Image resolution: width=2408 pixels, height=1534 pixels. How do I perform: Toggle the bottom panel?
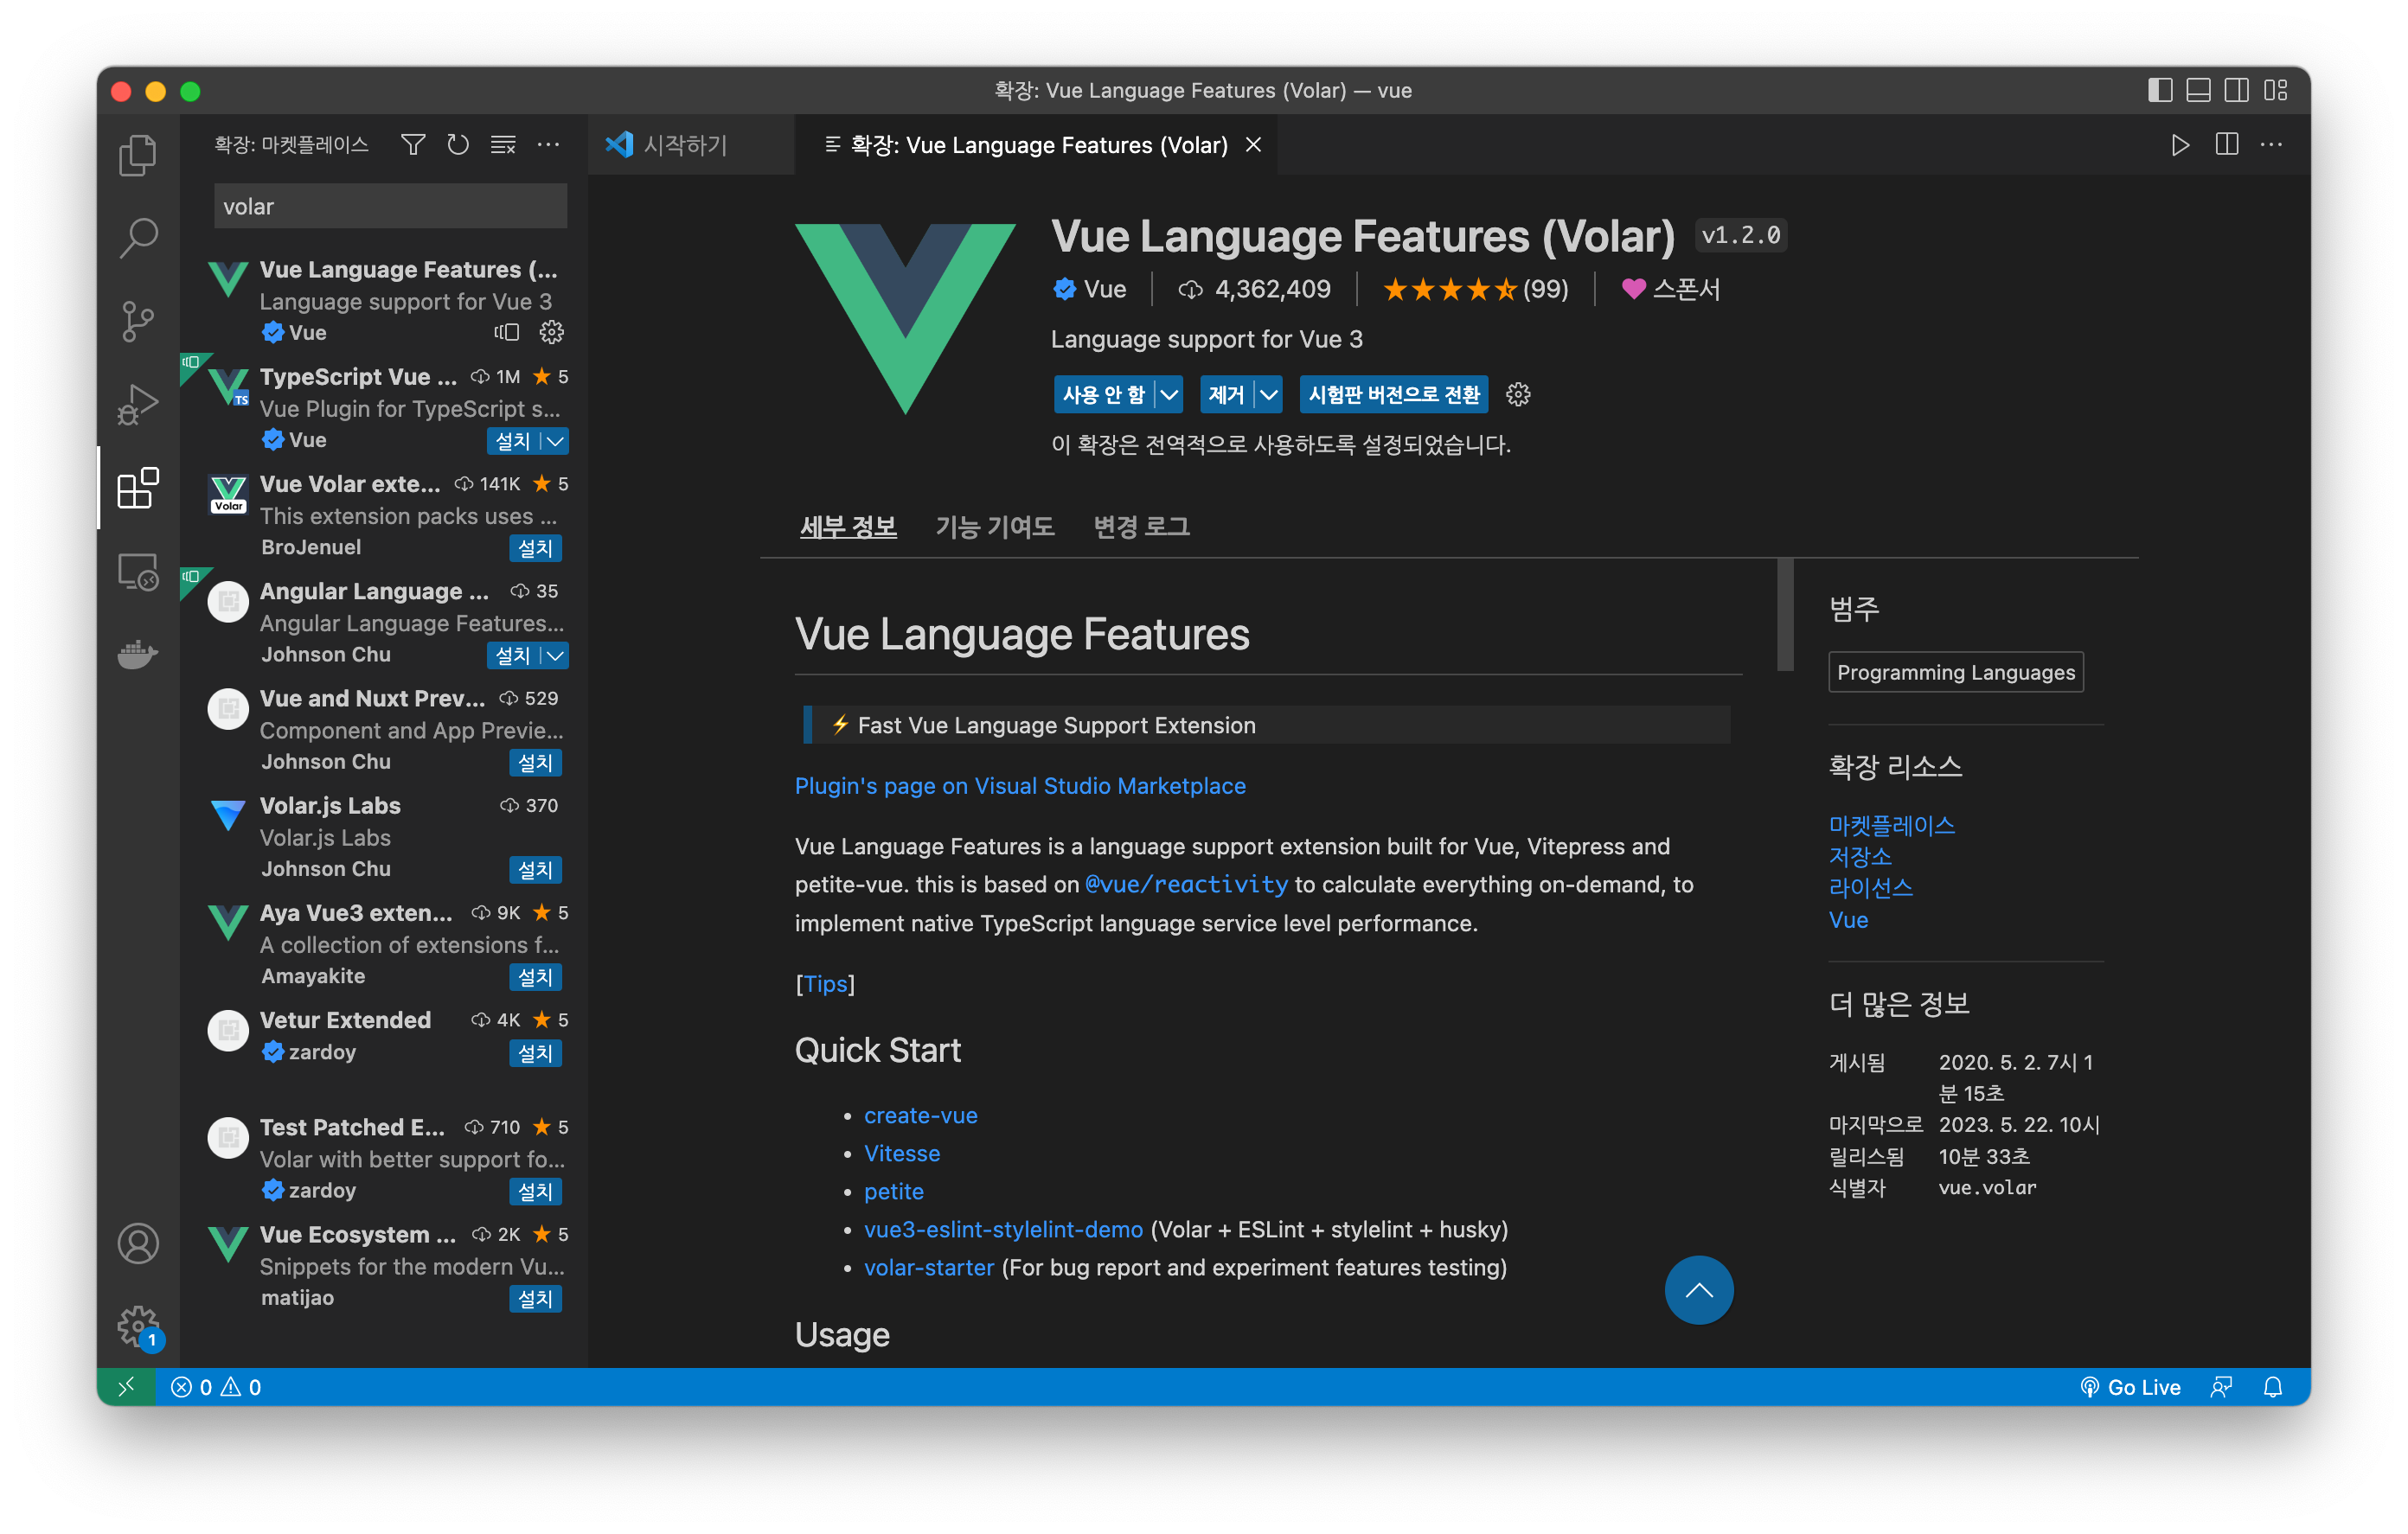click(2199, 91)
